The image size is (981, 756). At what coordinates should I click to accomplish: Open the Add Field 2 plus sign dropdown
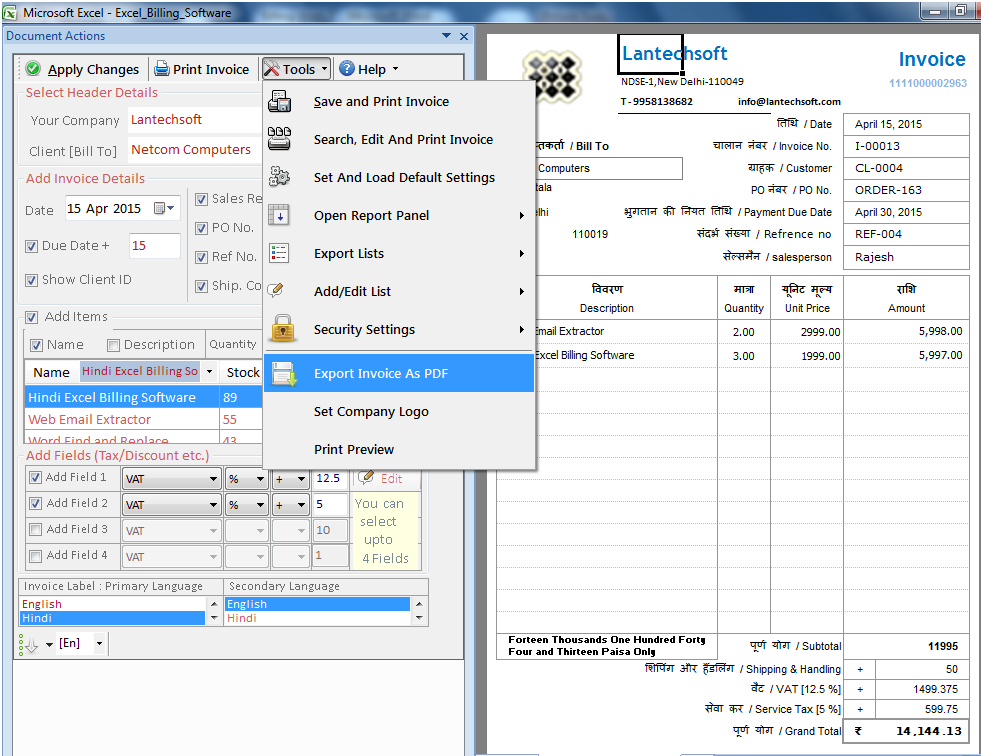click(x=302, y=504)
